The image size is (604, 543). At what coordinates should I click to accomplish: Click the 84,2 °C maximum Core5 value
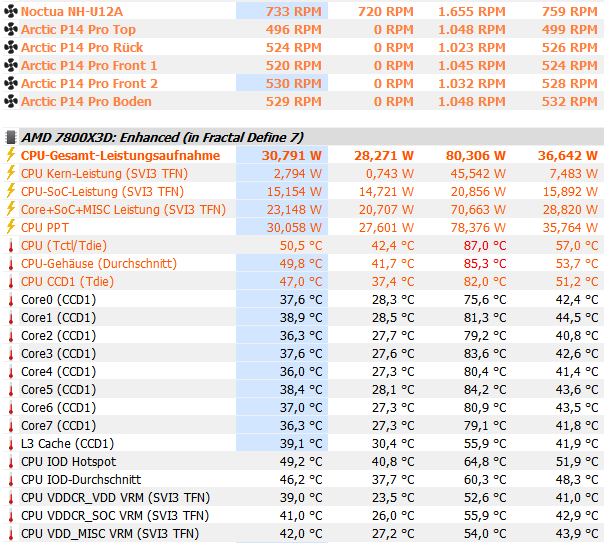(485, 390)
